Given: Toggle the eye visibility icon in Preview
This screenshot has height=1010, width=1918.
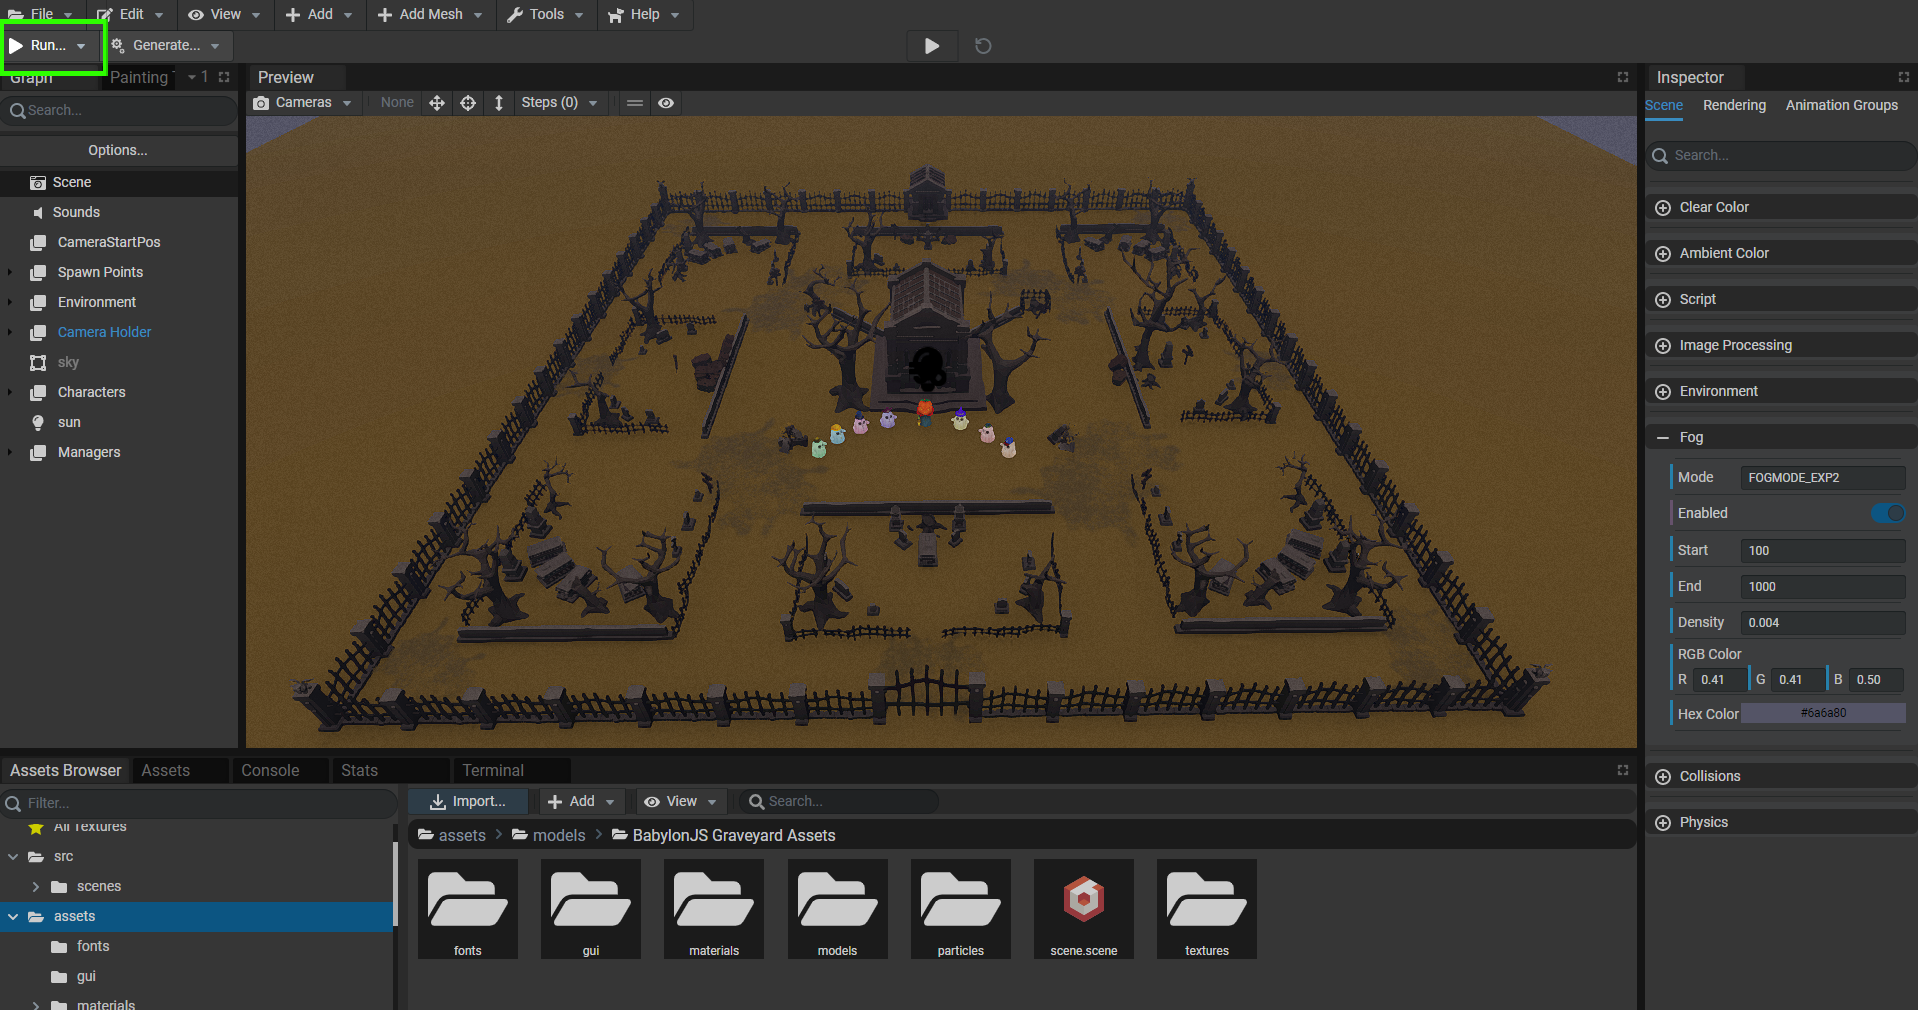Looking at the screenshot, I should pyautogui.click(x=666, y=103).
